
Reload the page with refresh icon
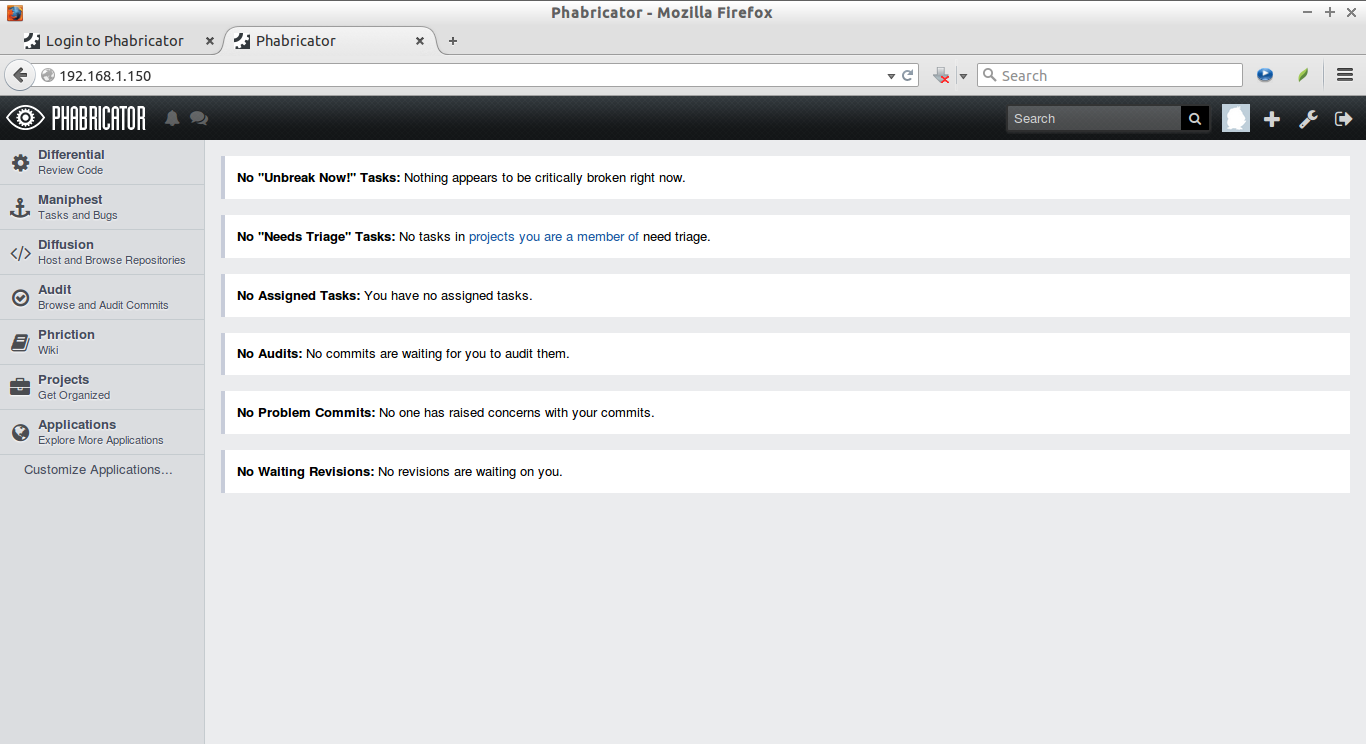(x=908, y=75)
